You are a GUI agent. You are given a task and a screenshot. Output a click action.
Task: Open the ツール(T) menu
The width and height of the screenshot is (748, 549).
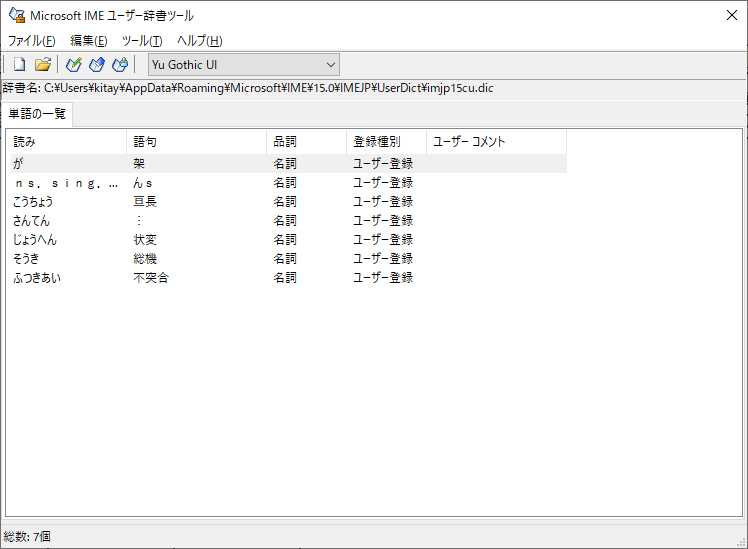(142, 41)
